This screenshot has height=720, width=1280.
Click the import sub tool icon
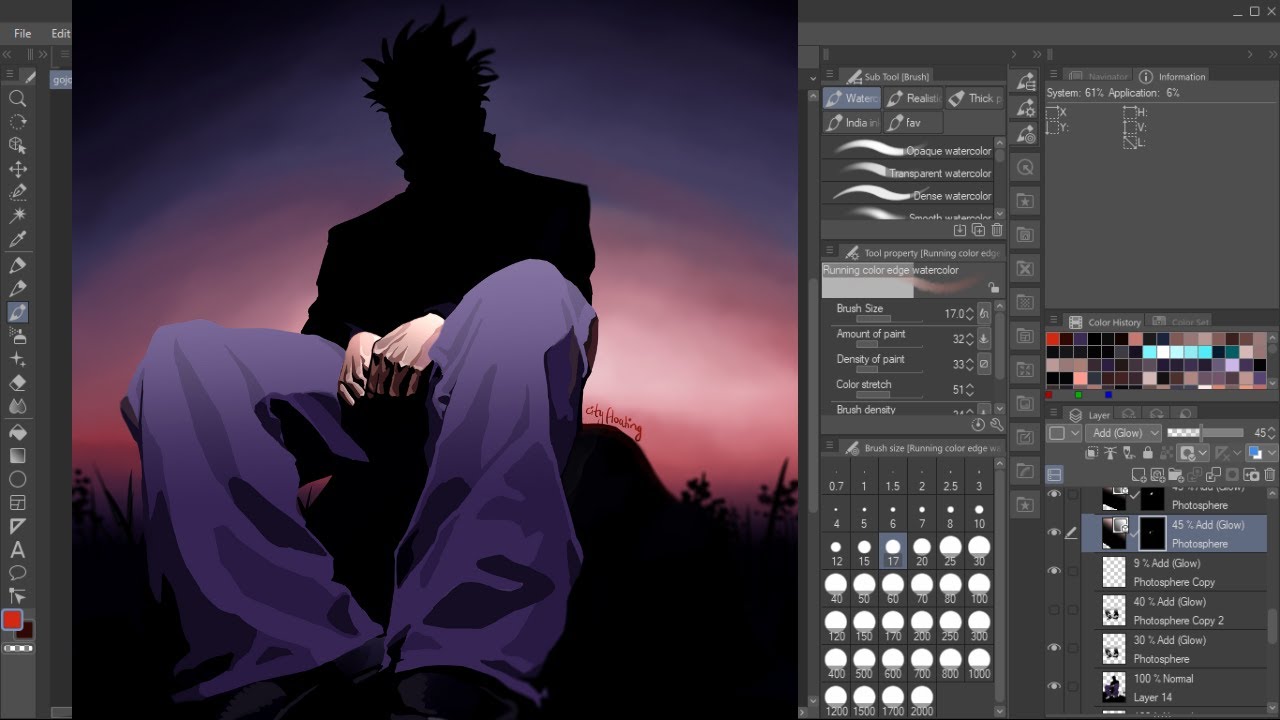point(960,230)
